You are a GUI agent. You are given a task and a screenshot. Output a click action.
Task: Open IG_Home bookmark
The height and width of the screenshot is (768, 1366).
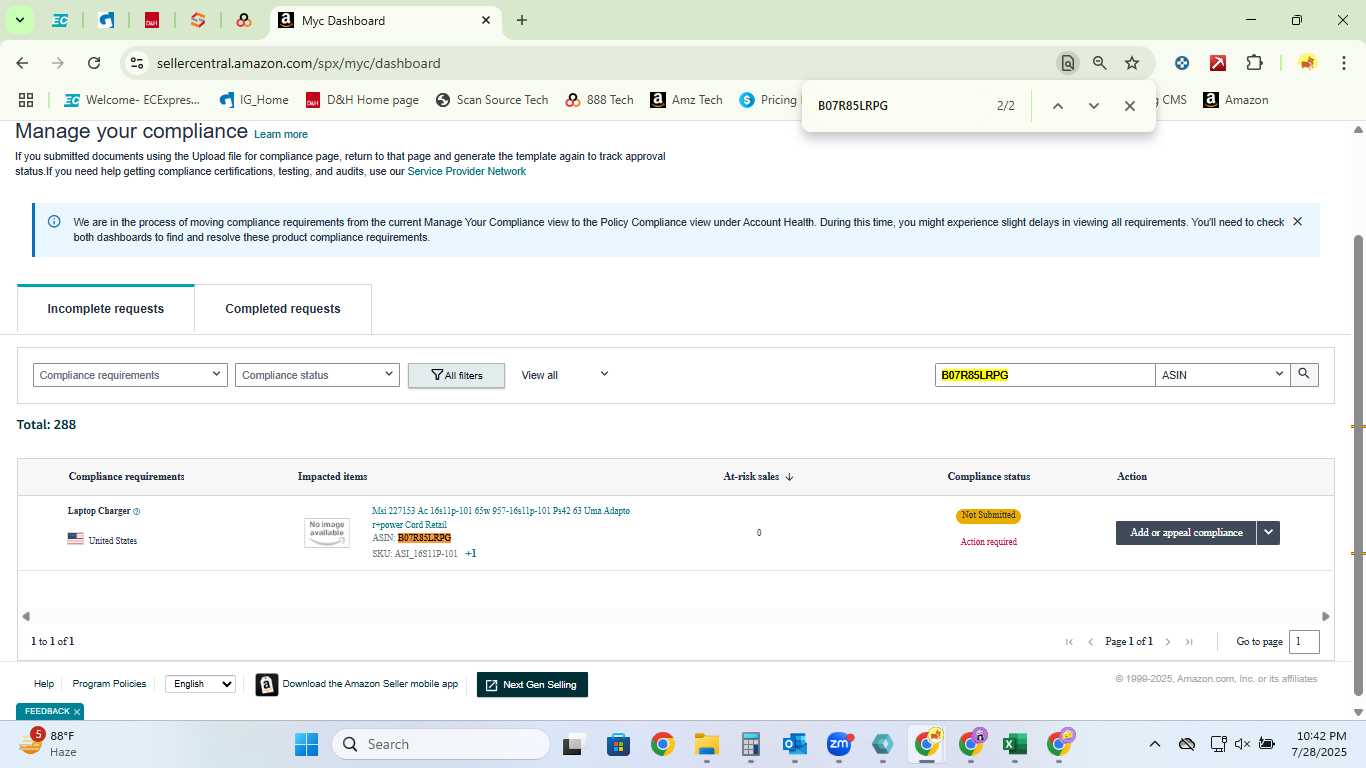coord(253,100)
